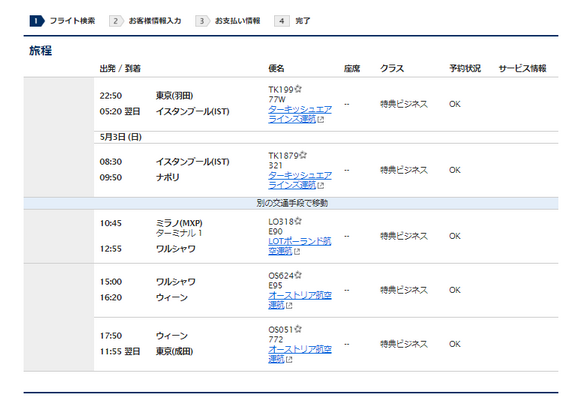Screen dimensions: 578x396
Task: Click the サービス情報 column header
Action: [522, 69]
